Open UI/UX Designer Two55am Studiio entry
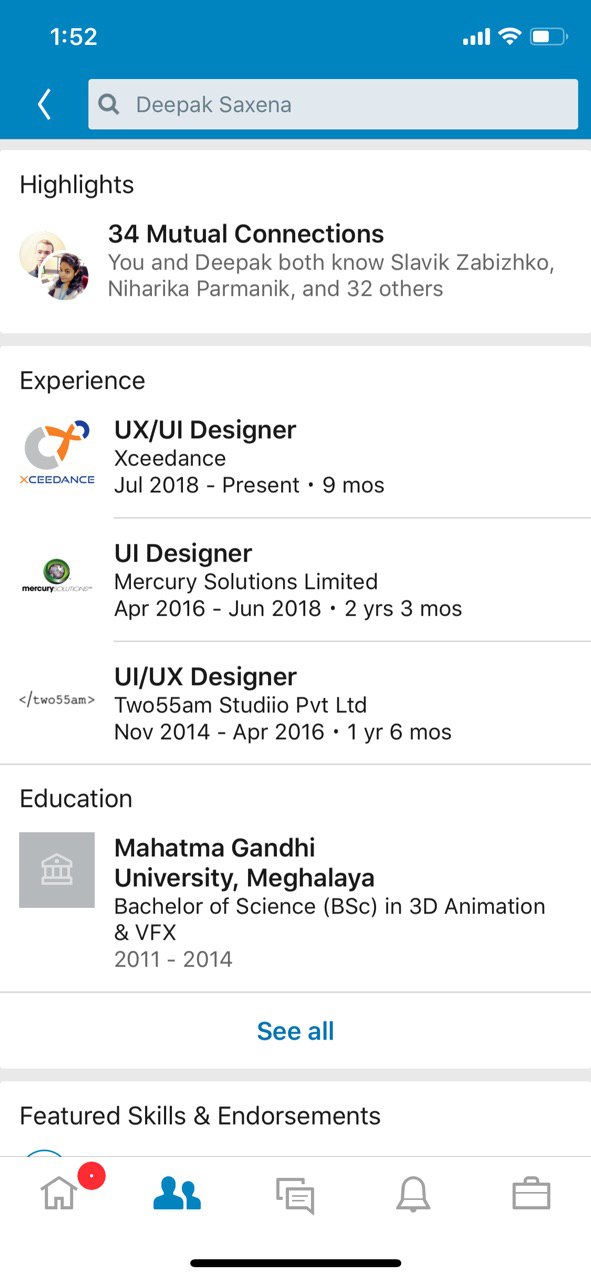The width and height of the screenshot is (591, 1280). (295, 703)
